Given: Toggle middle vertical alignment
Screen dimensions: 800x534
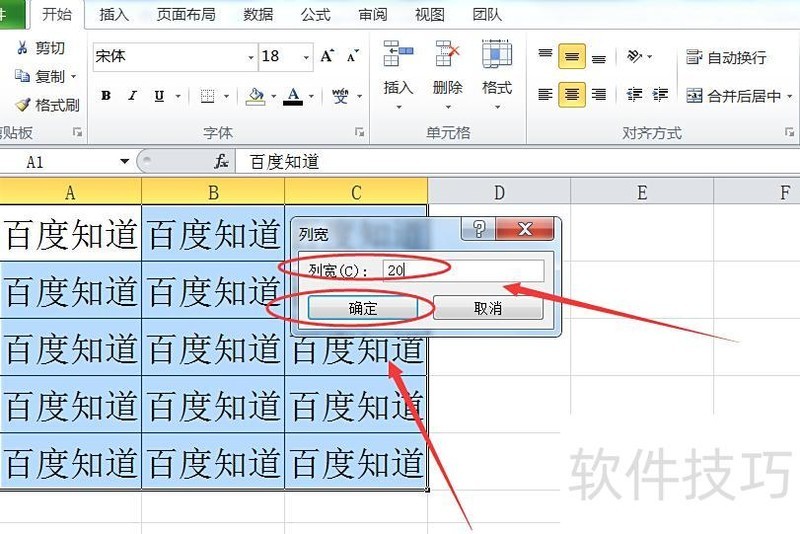Looking at the screenshot, I should coord(572,56).
